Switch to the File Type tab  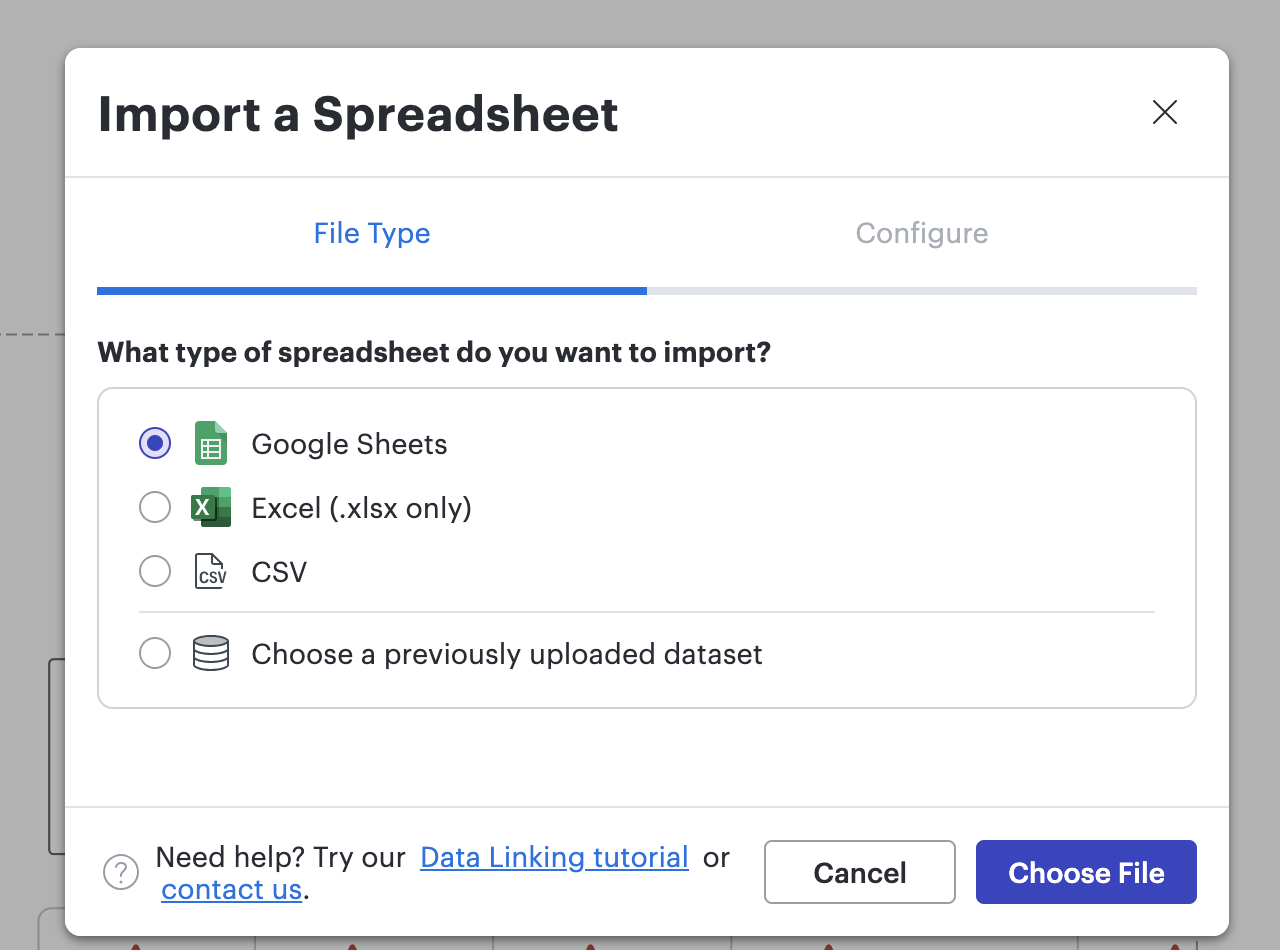tap(371, 233)
